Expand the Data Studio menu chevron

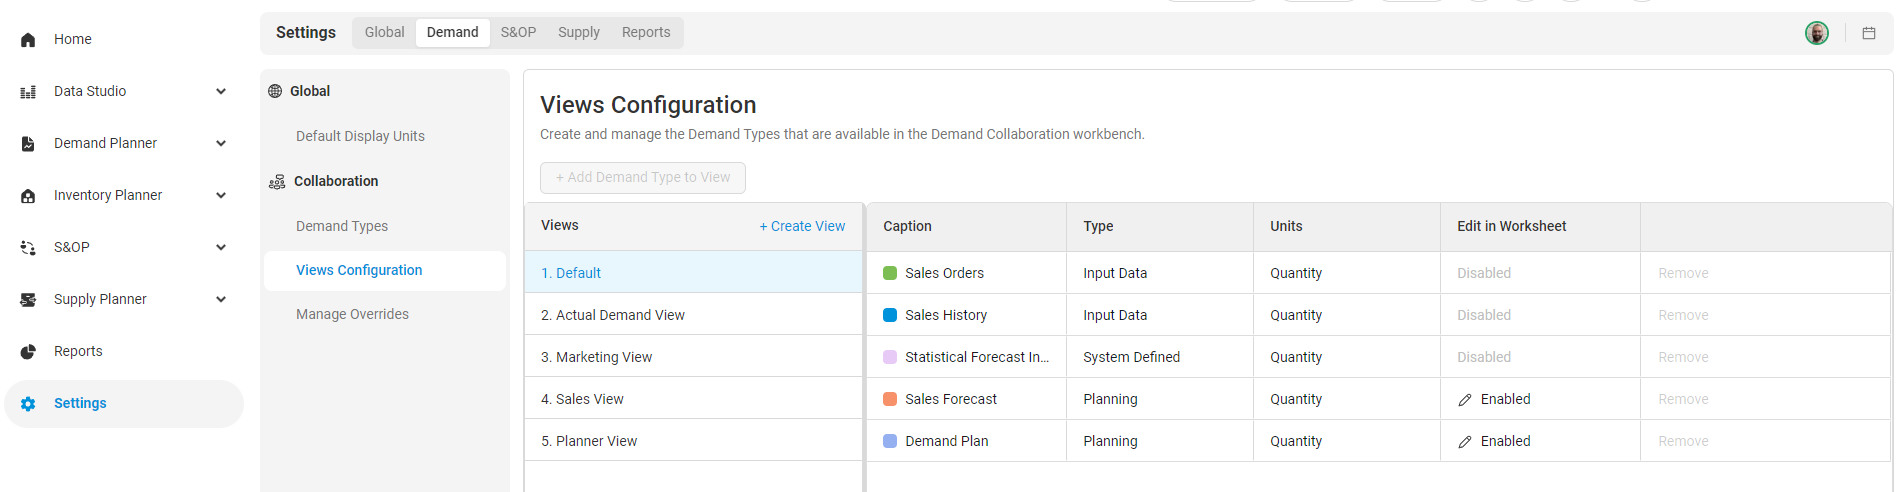coord(221,91)
